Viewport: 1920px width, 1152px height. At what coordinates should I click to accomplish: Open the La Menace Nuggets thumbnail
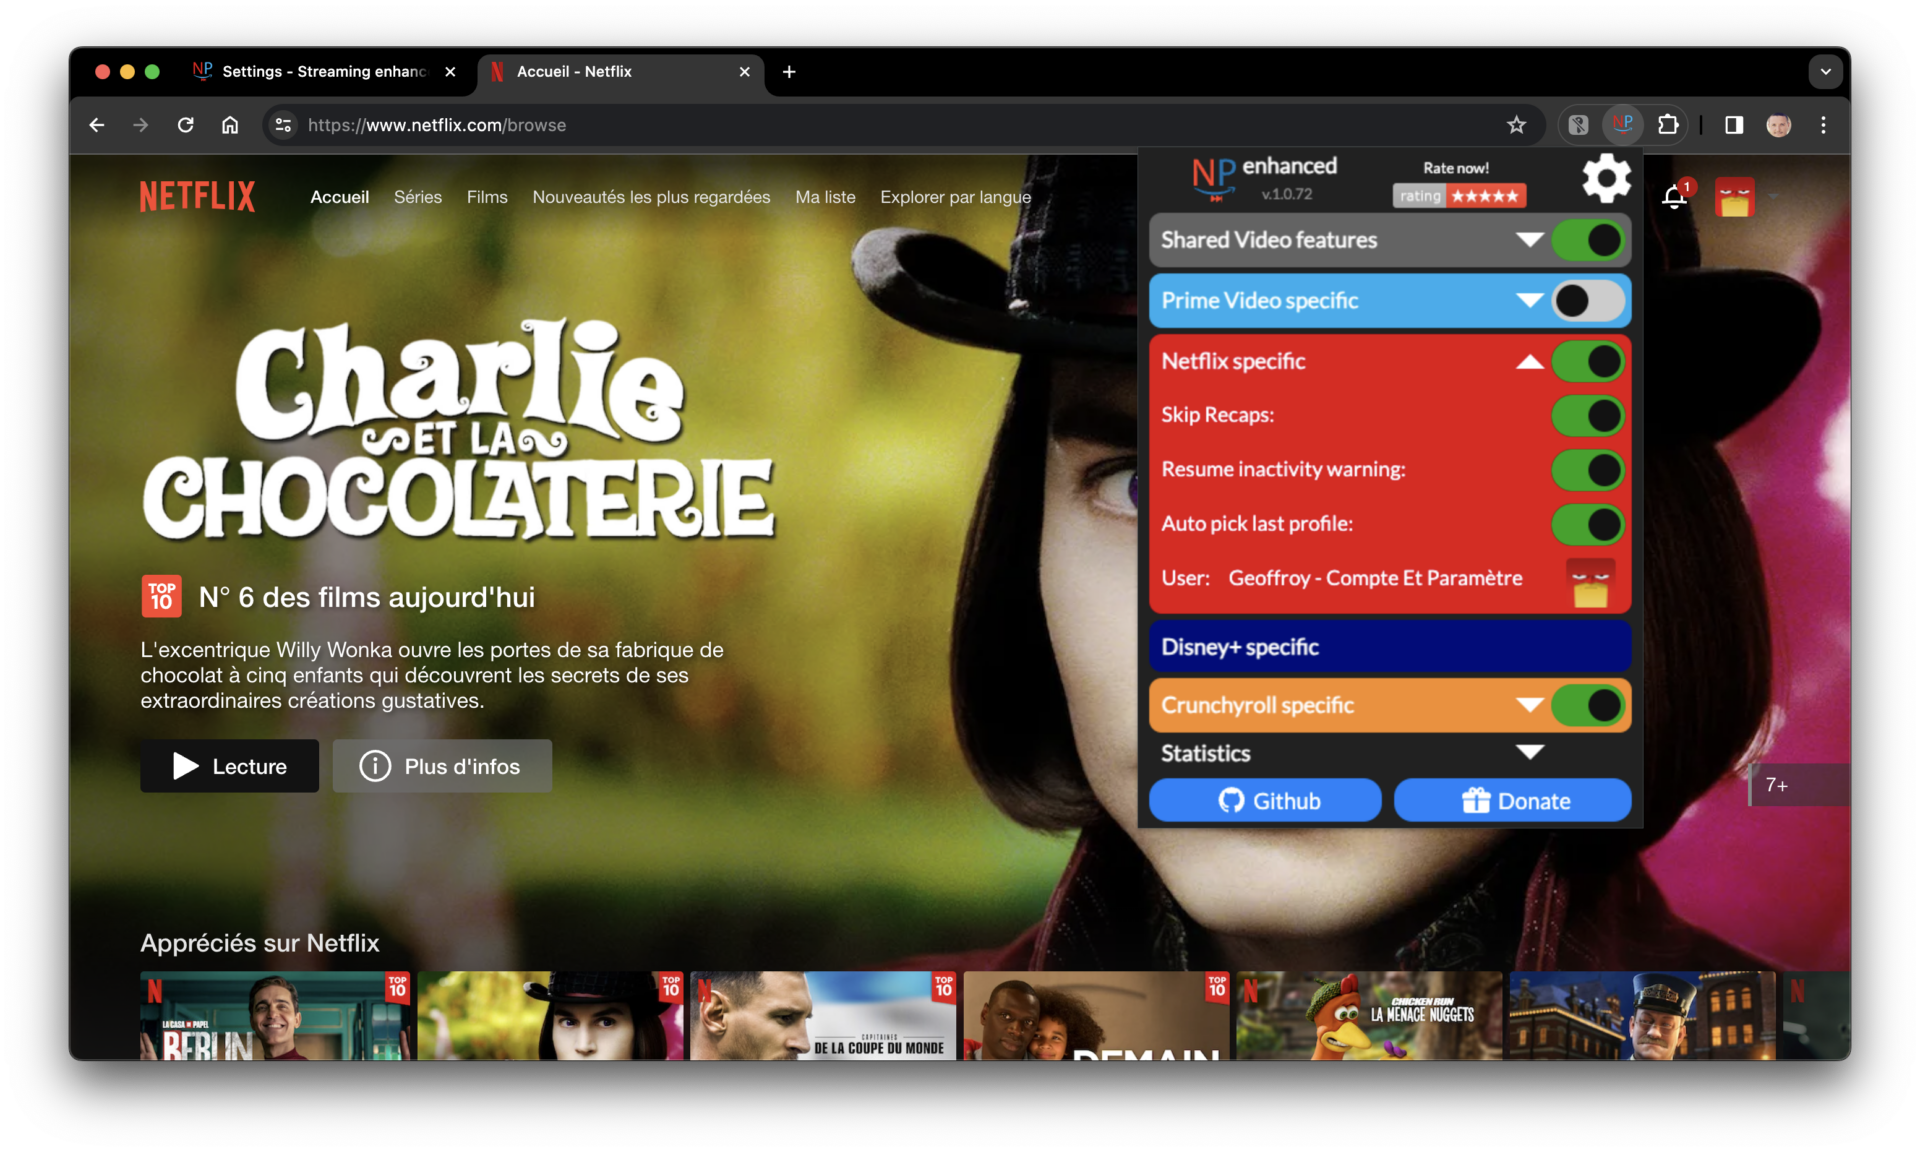[1369, 1016]
